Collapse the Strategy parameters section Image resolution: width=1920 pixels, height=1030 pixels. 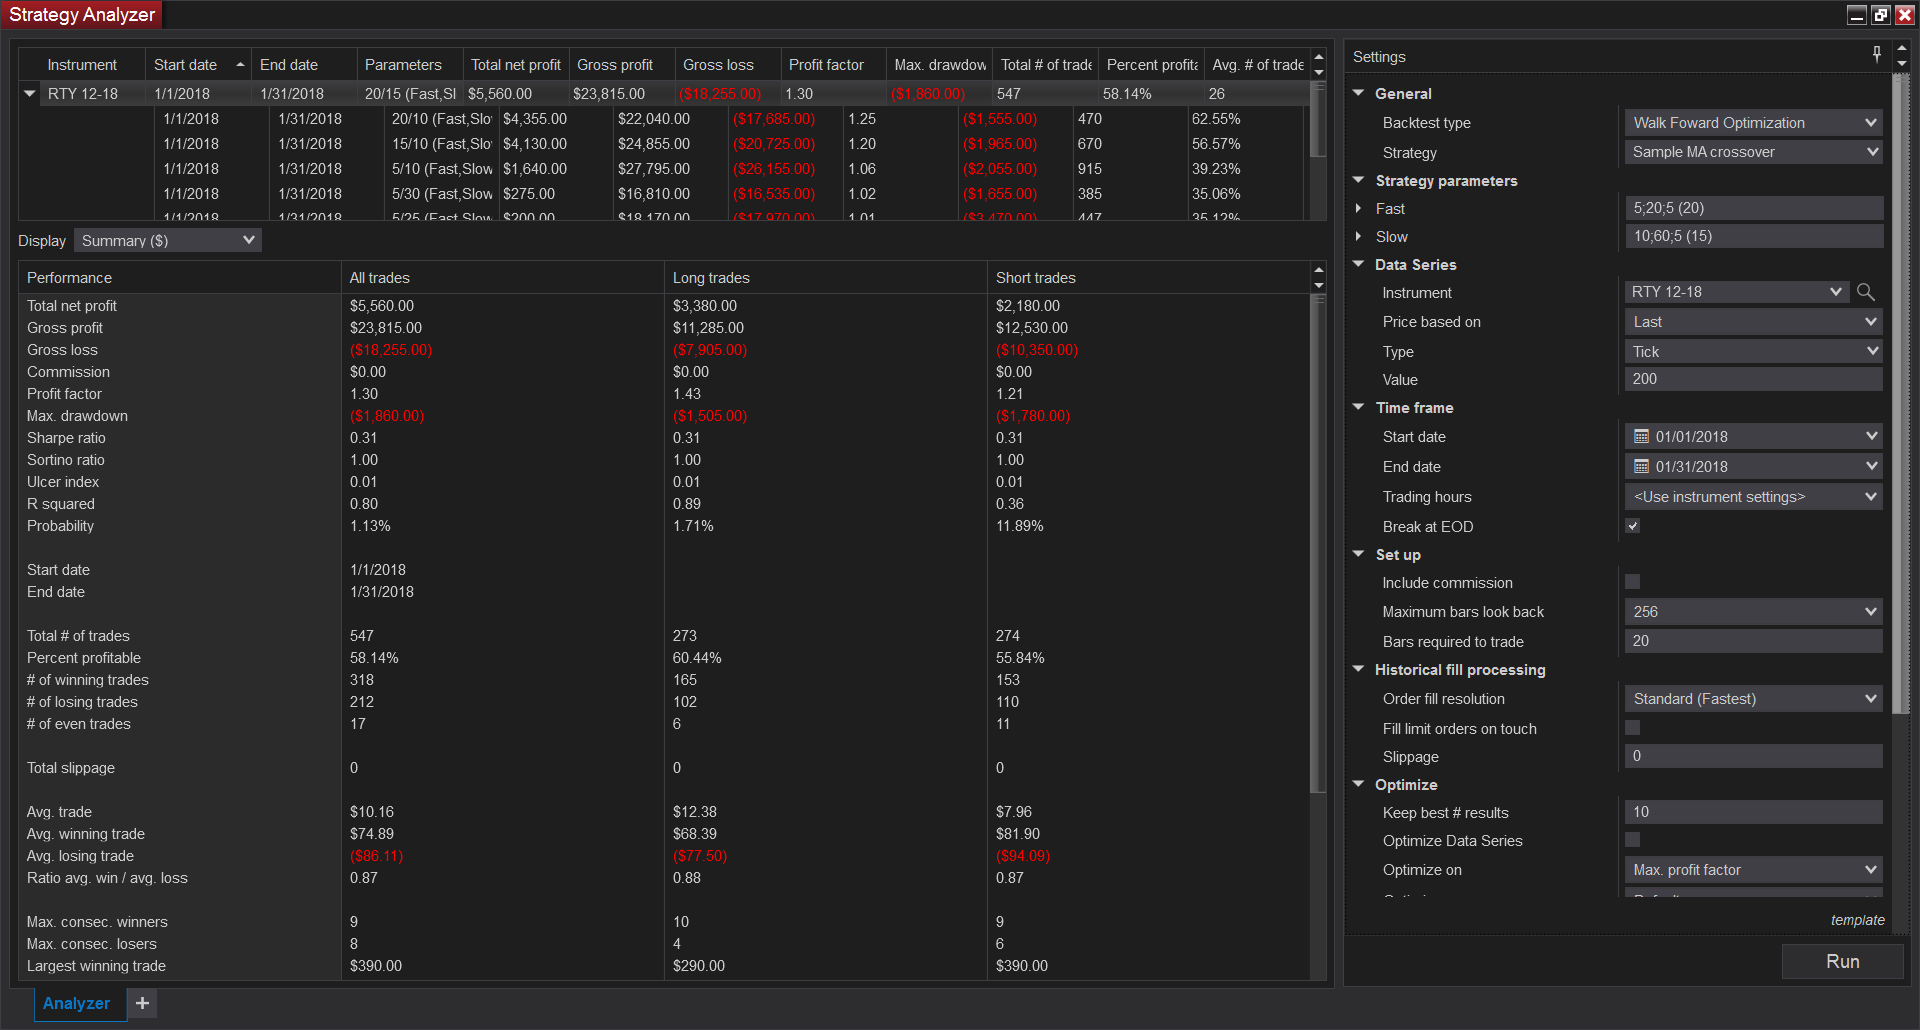tap(1358, 180)
